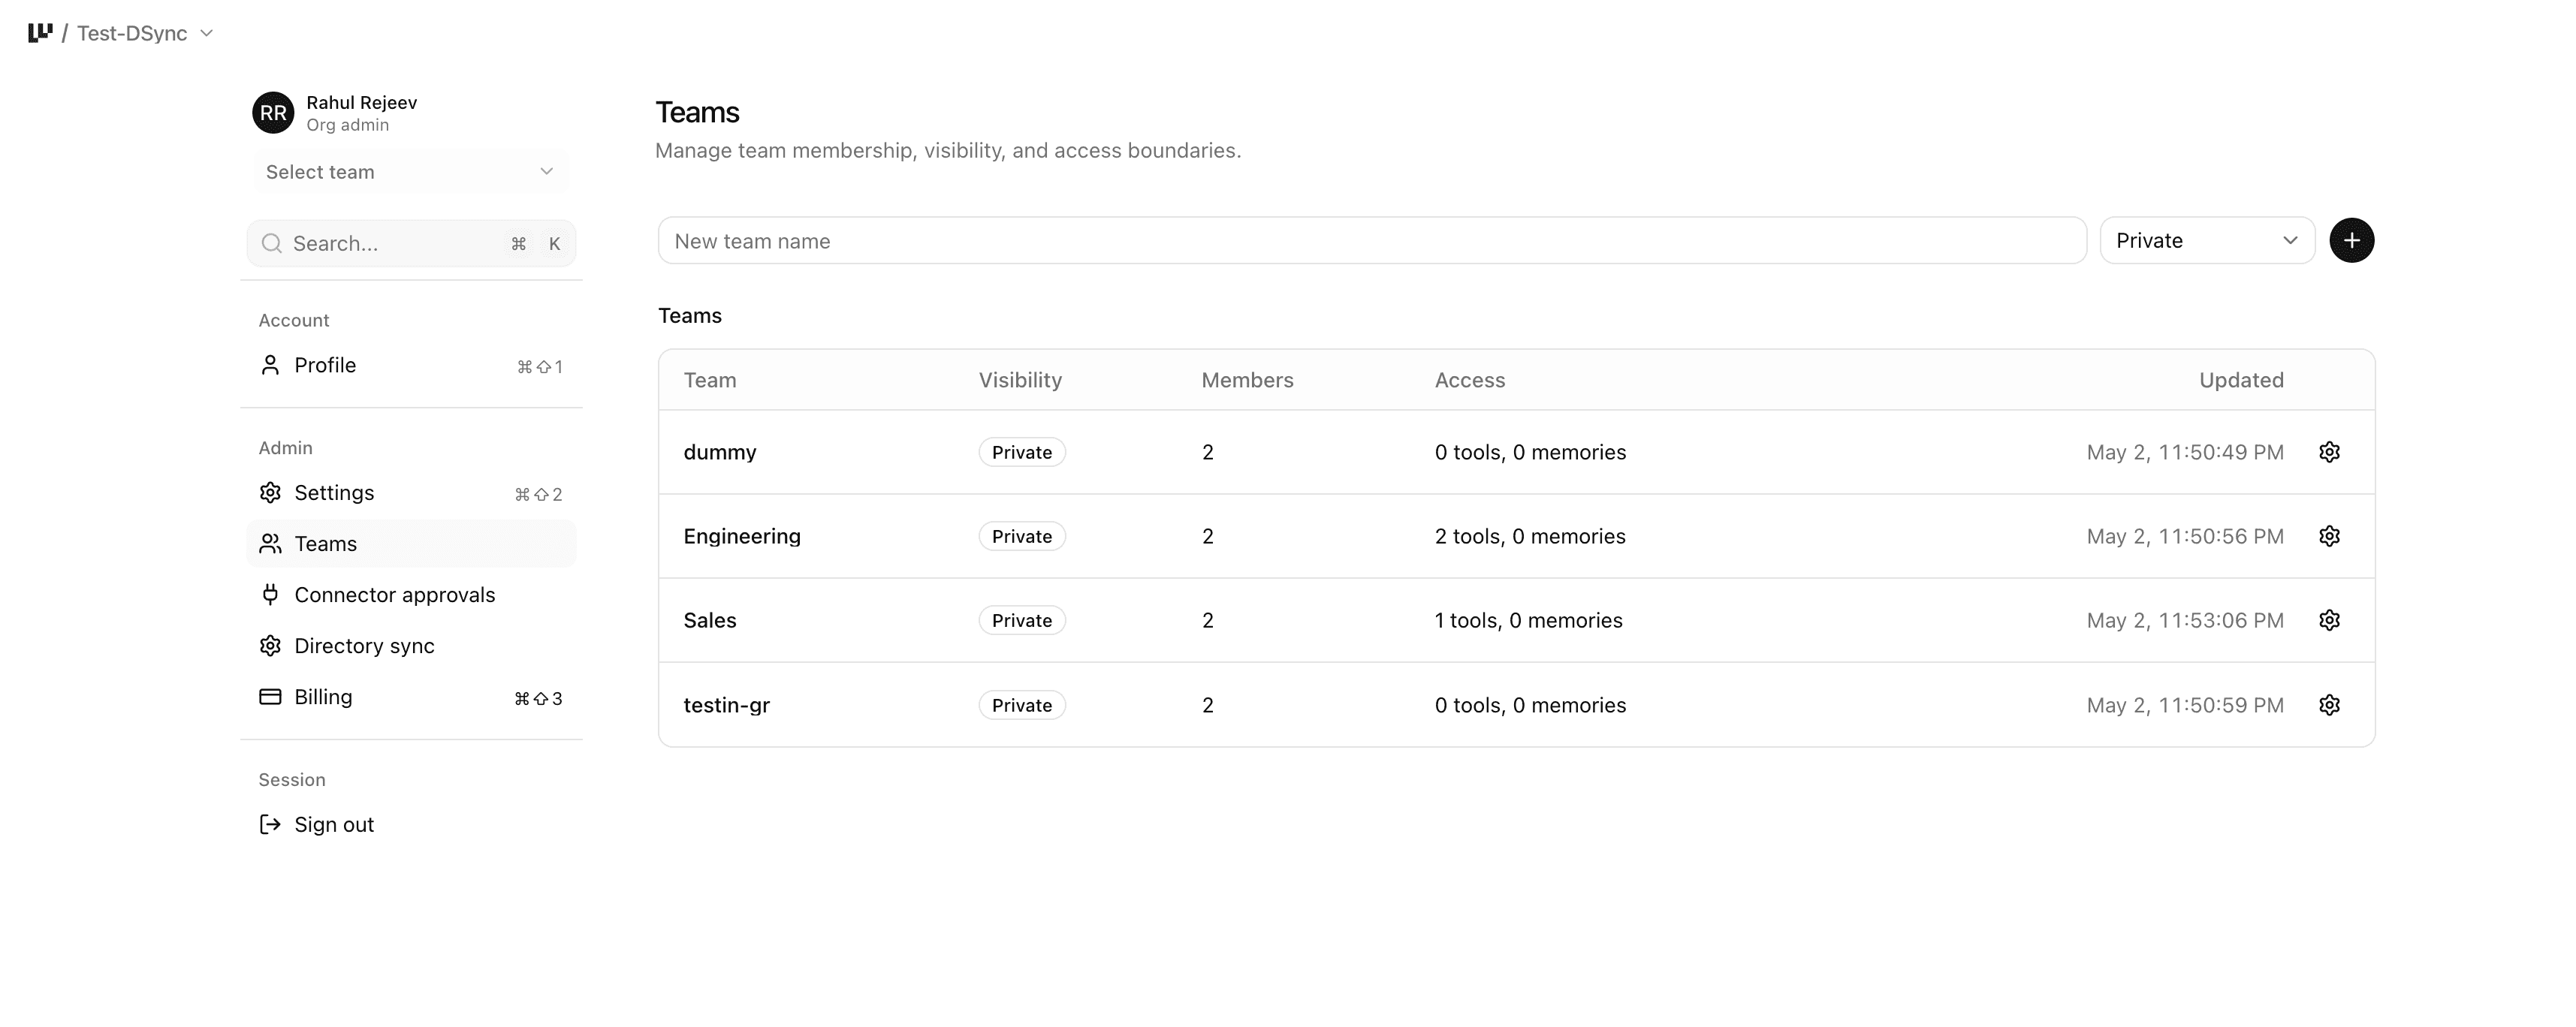Click the dummy team name
The height and width of the screenshot is (1027, 2576).
720,452
